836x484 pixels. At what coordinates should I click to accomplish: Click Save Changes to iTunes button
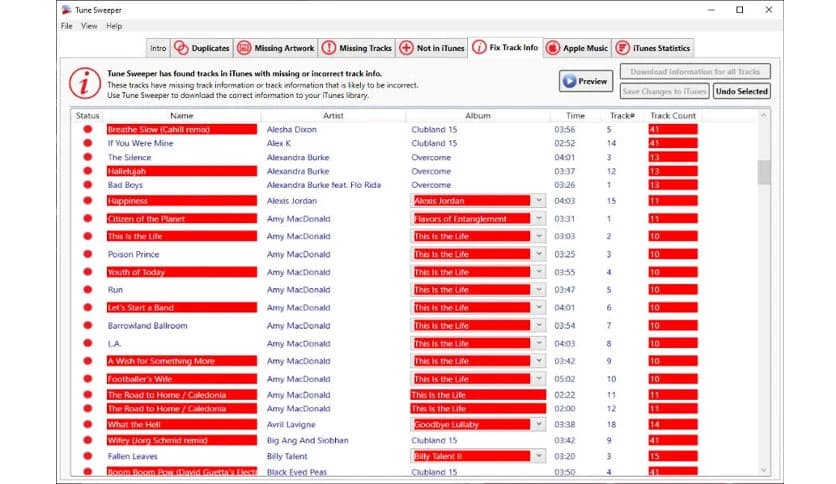click(x=664, y=91)
